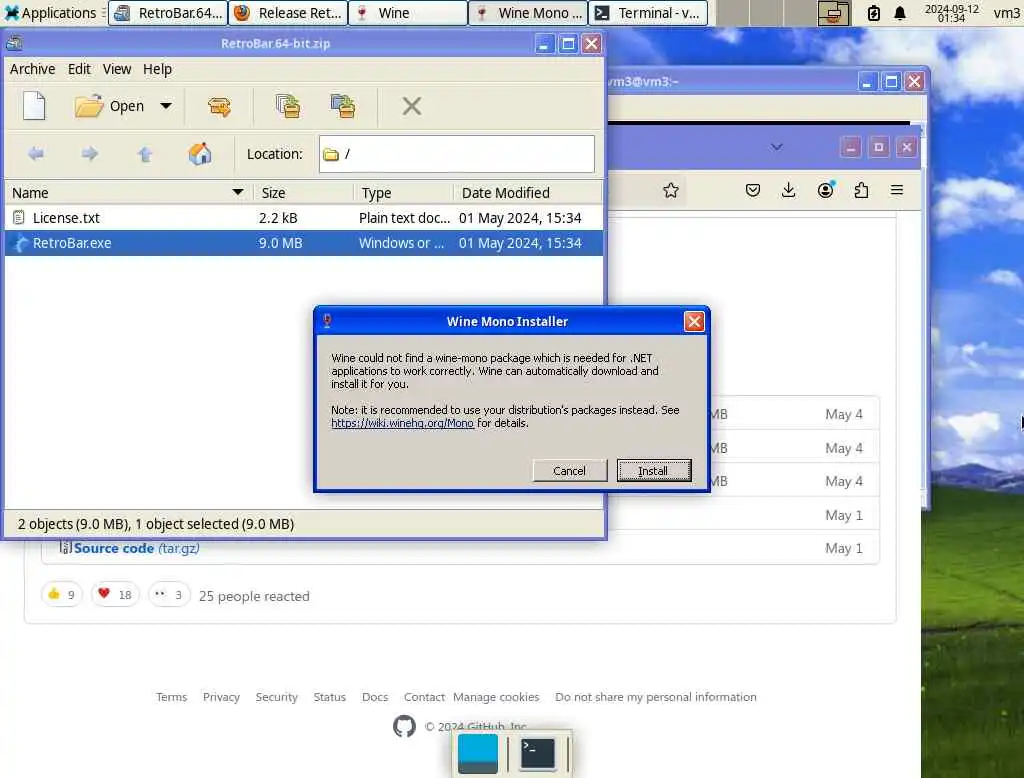Switch to Release Ret... Firefox taskbar item
This screenshot has width=1024, height=778.
coord(288,13)
